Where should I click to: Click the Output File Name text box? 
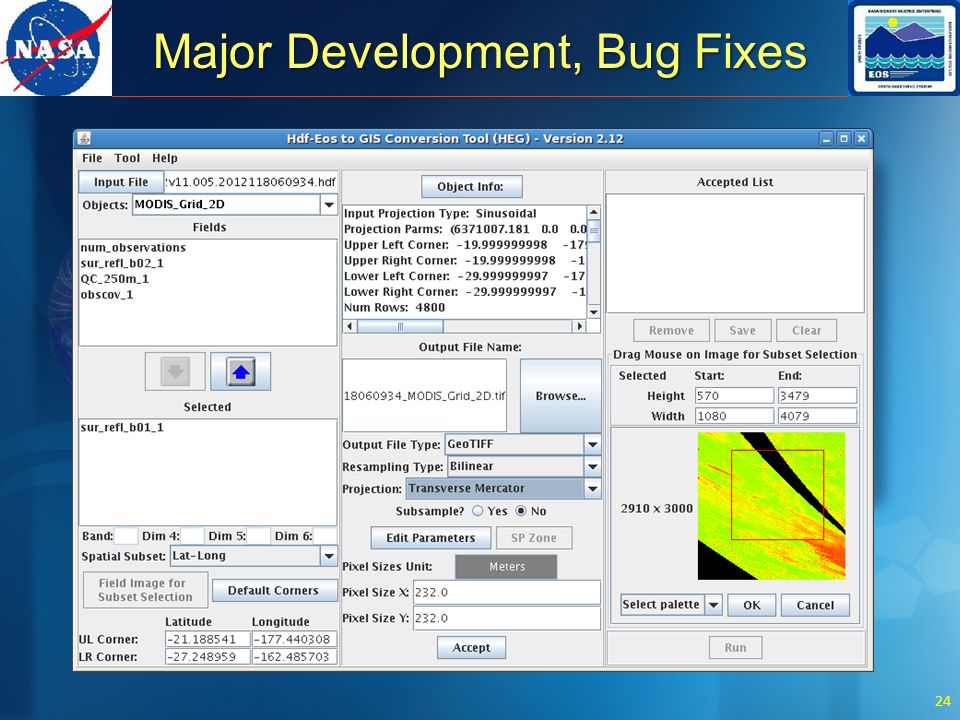click(x=424, y=396)
